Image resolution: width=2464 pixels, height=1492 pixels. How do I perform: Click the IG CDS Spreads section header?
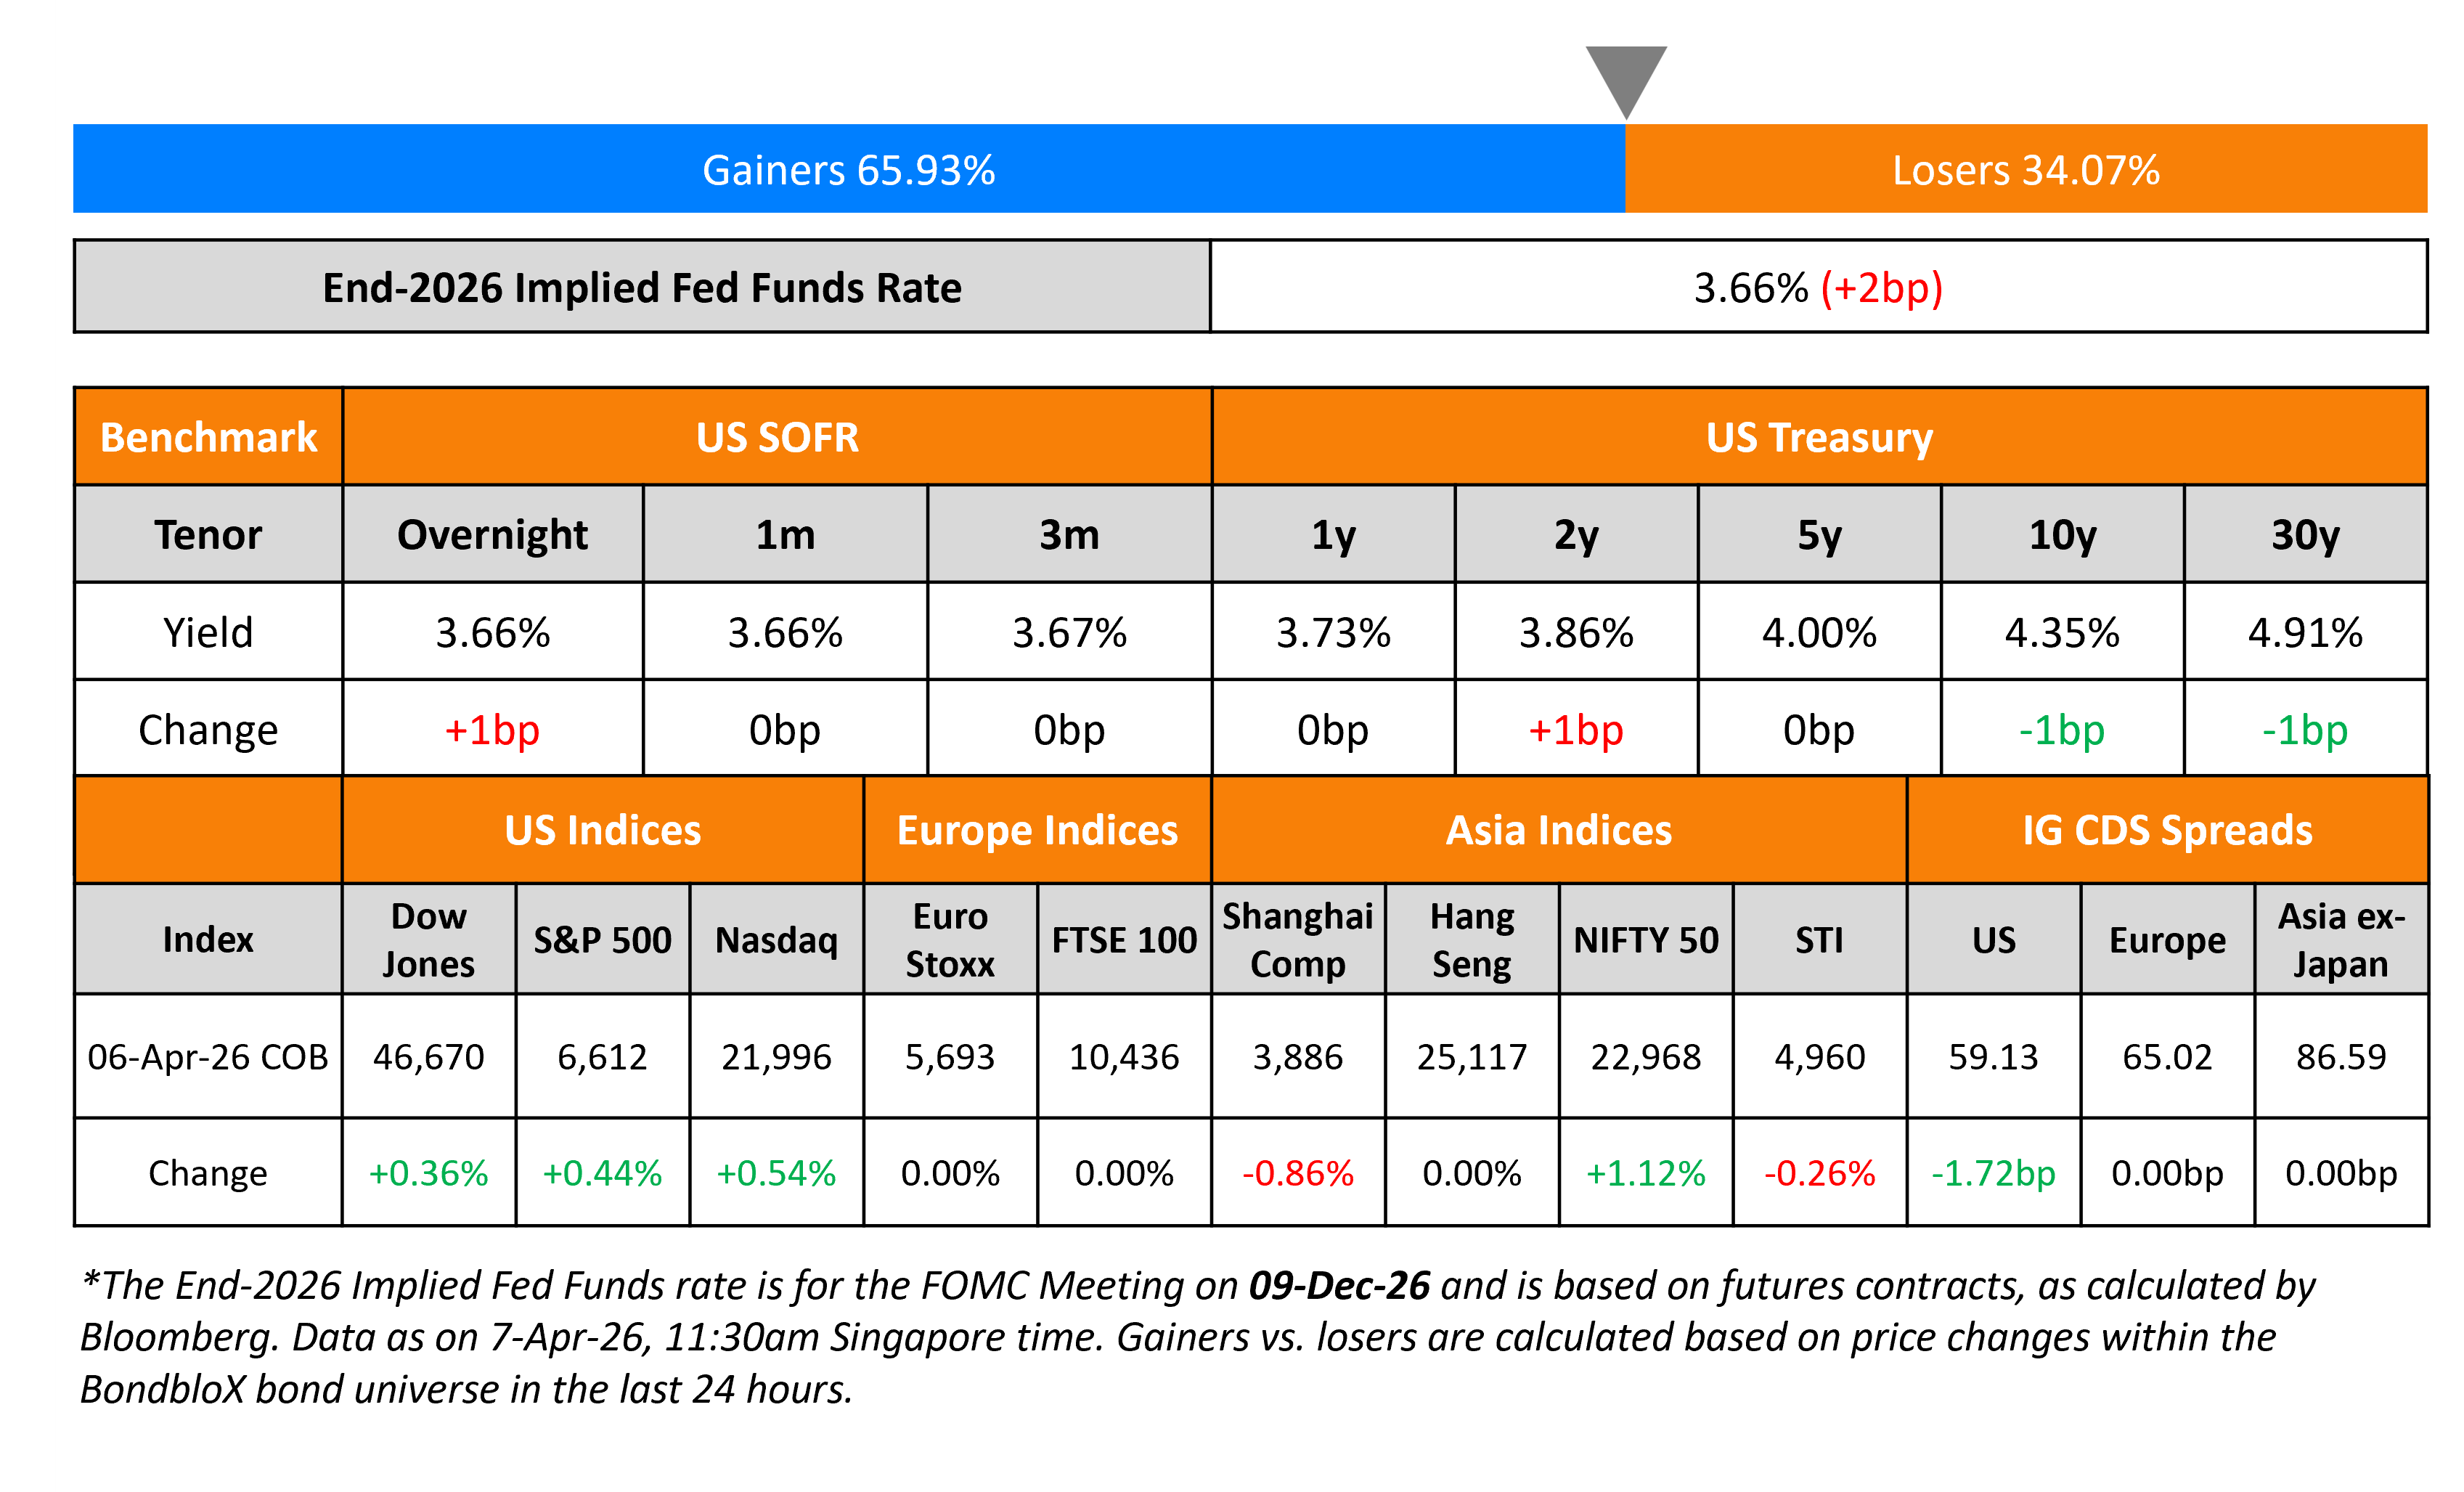(2167, 830)
